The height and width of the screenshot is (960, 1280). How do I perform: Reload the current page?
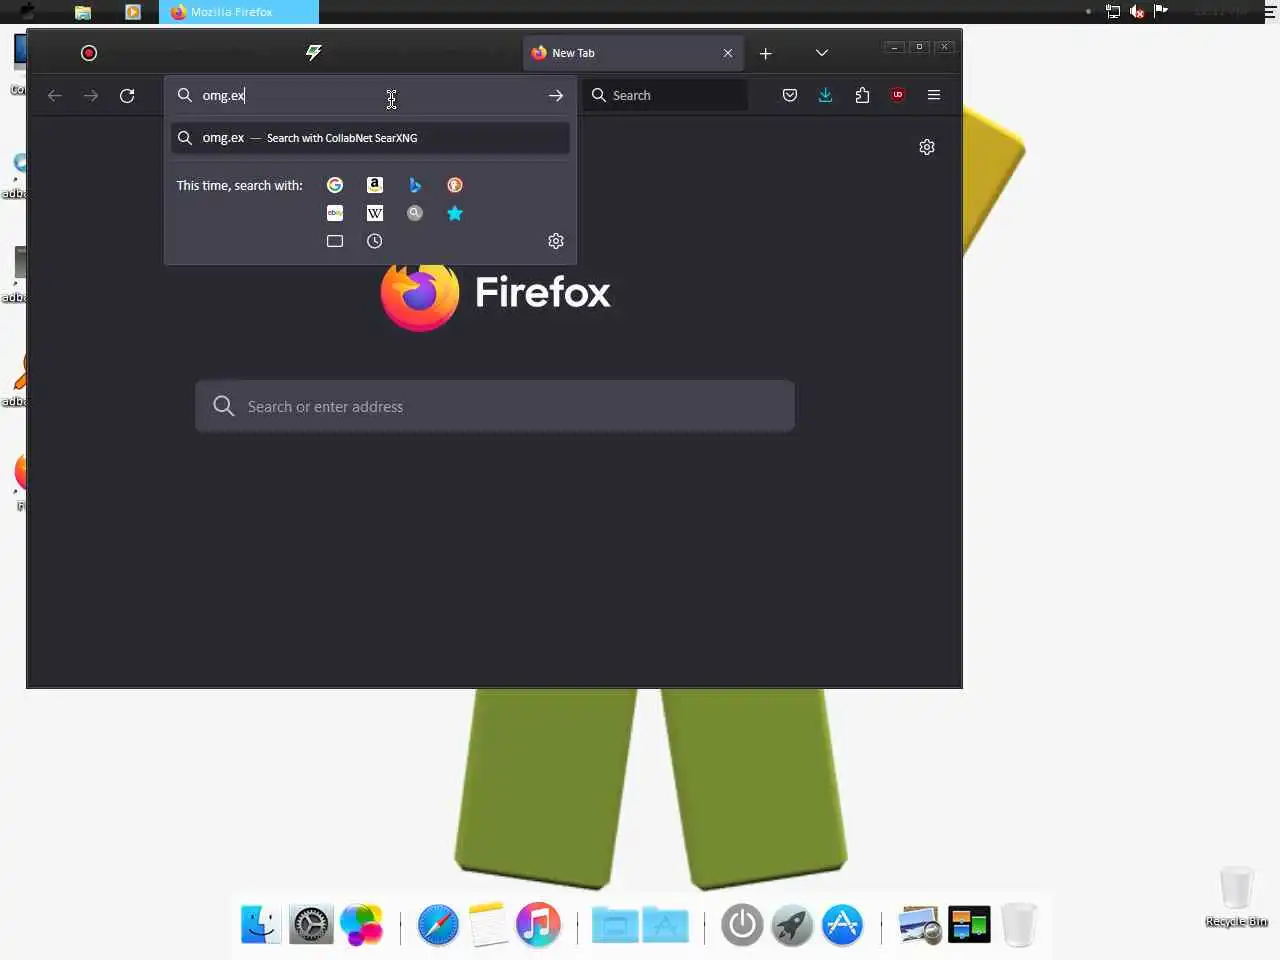click(x=127, y=95)
